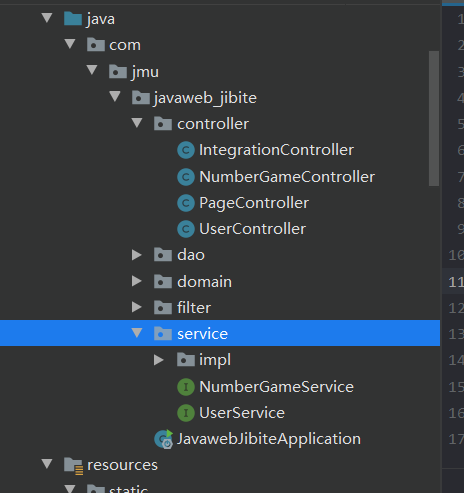Click the UserController class icon
The image size is (464, 493).
[x=186, y=229]
